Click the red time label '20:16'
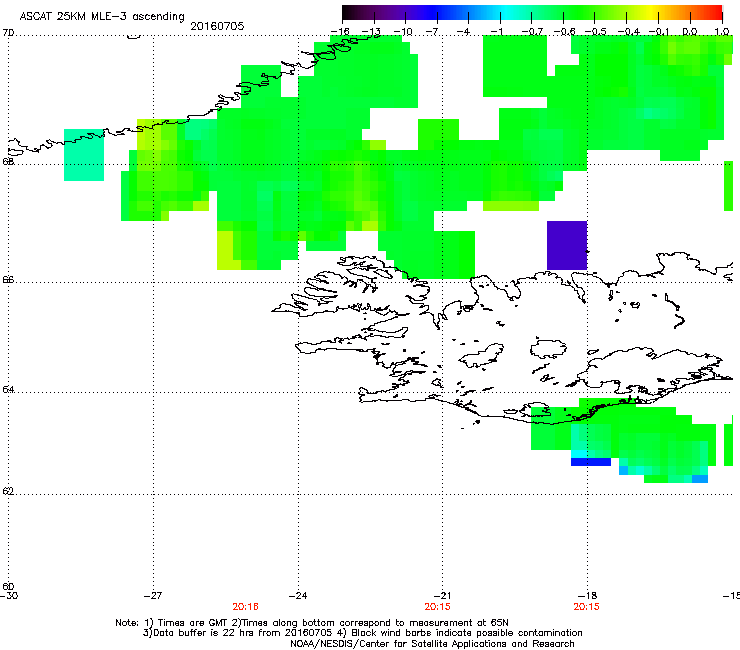This screenshot has height=650, width=740. click(x=245, y=607)
